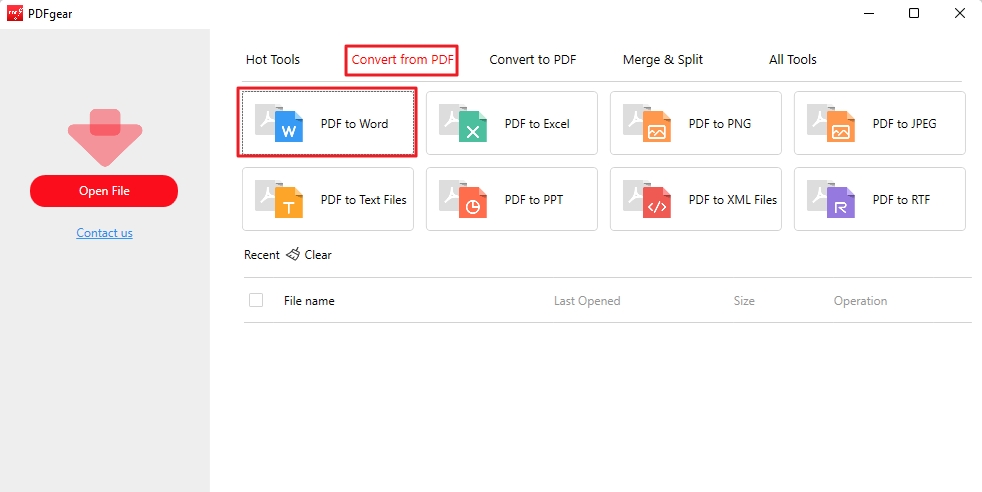Viewport: 982px width, 492px height.
Task: Pick the PDF to XML Files icon
Action: 648,199
